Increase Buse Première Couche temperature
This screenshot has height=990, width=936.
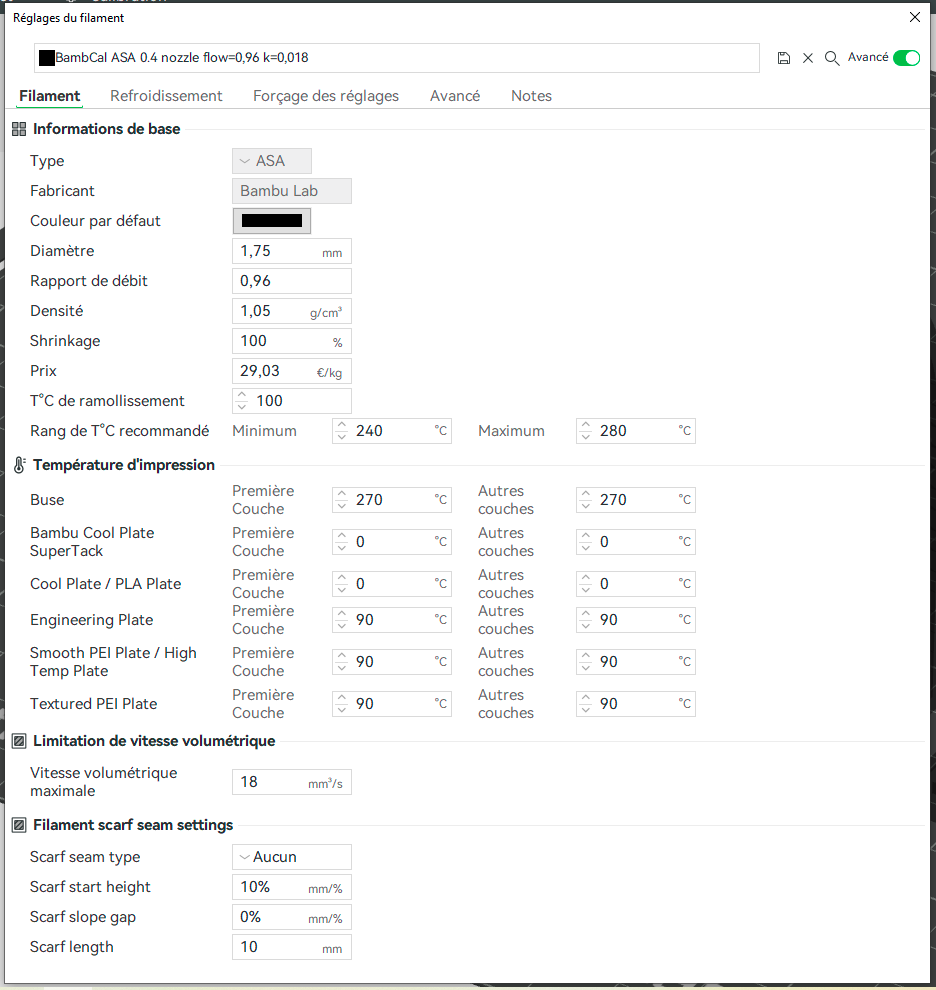coord(342,494)
